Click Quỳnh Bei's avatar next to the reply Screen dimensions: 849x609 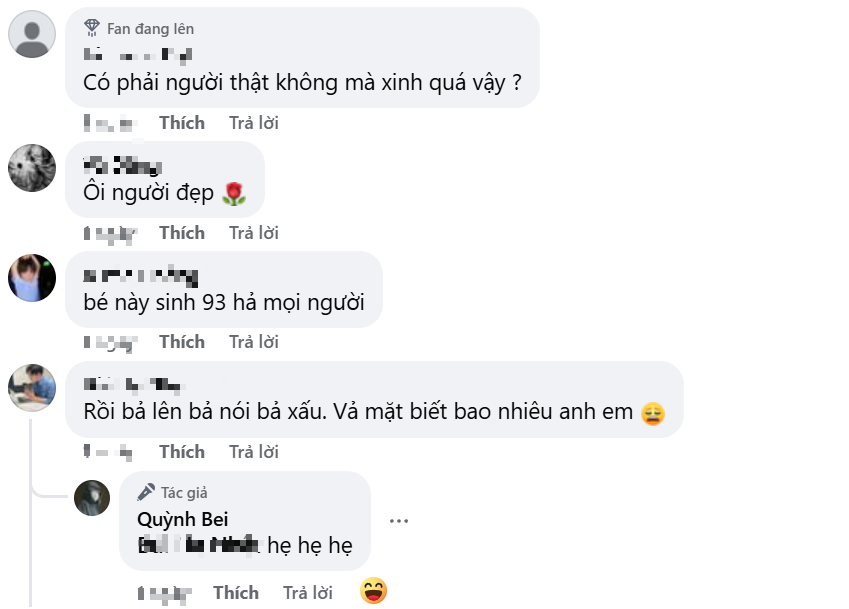92,497
